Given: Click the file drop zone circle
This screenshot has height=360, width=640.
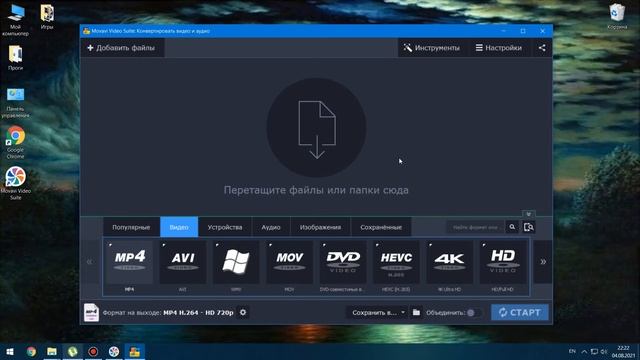Looking at the screenshot, I should click(316, 128).
